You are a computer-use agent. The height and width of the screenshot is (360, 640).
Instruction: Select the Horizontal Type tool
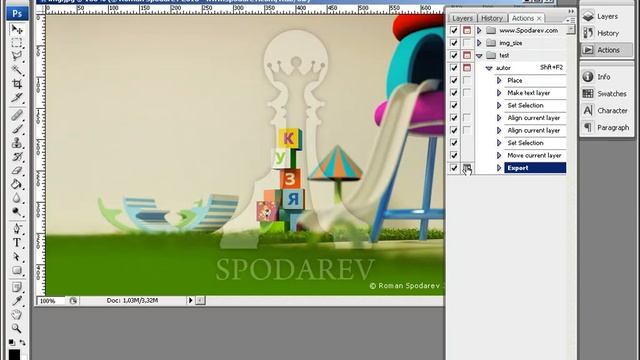pos(17,243)
